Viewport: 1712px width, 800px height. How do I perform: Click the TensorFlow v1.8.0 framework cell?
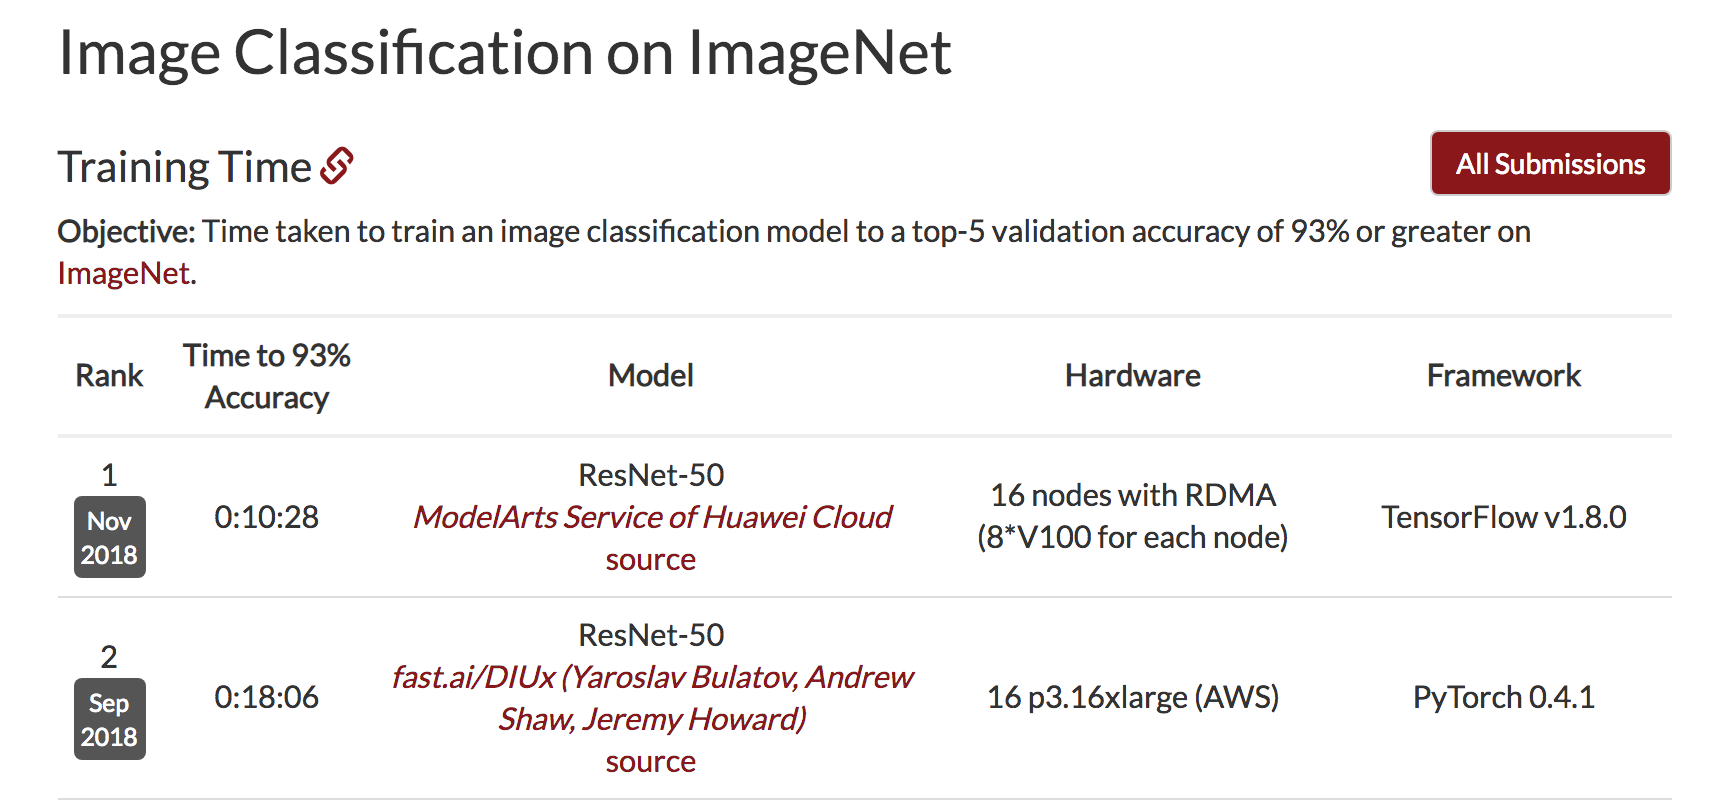pos(1504,517)
